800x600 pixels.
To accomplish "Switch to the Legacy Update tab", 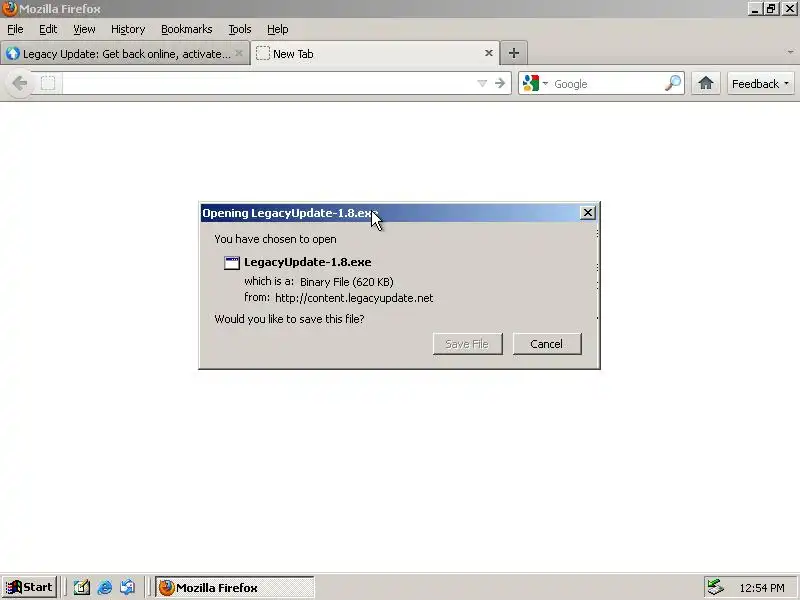I will (125, 54).
